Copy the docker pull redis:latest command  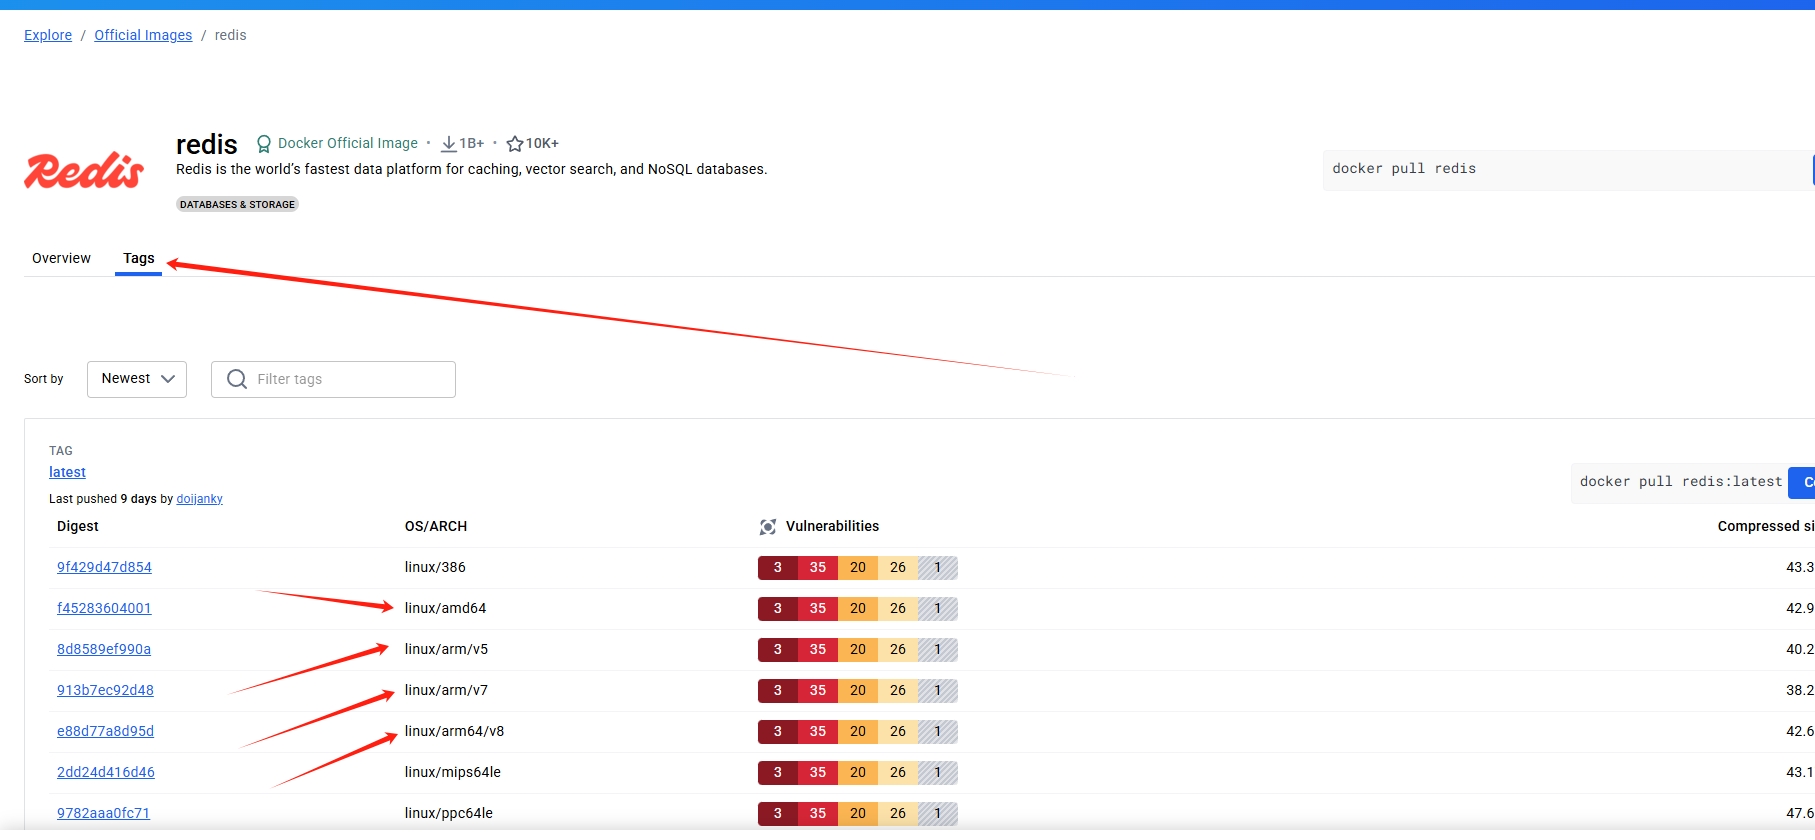[x=1803, y=482]
